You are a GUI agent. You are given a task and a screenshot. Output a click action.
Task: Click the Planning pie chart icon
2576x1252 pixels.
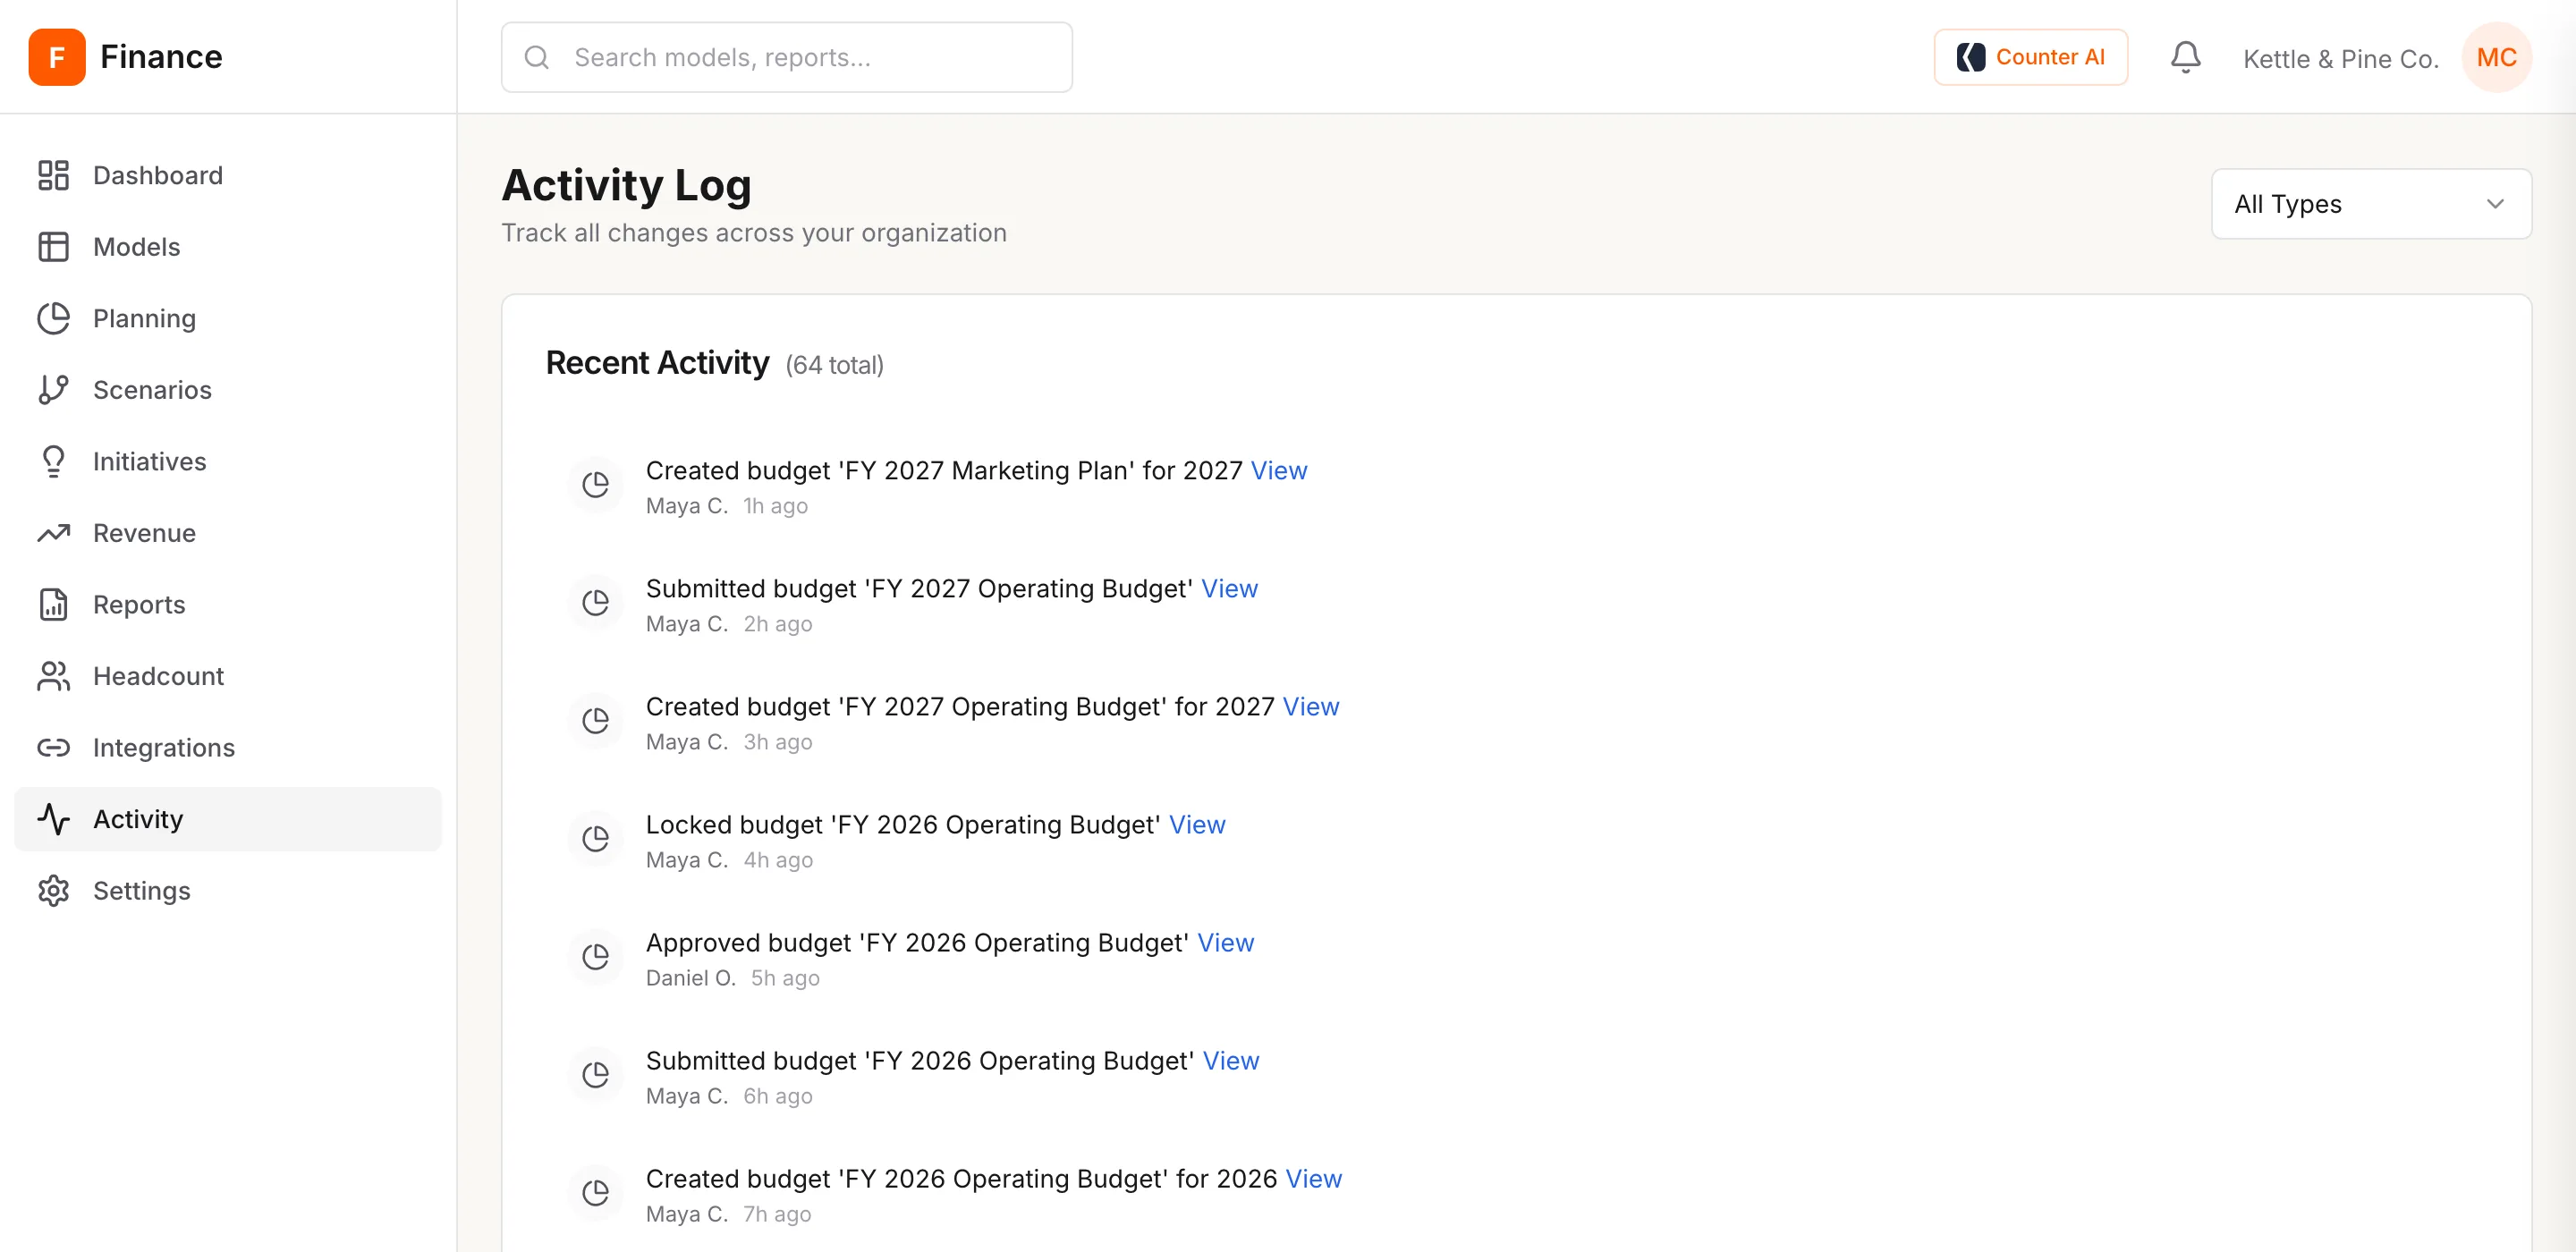[53, 318]
